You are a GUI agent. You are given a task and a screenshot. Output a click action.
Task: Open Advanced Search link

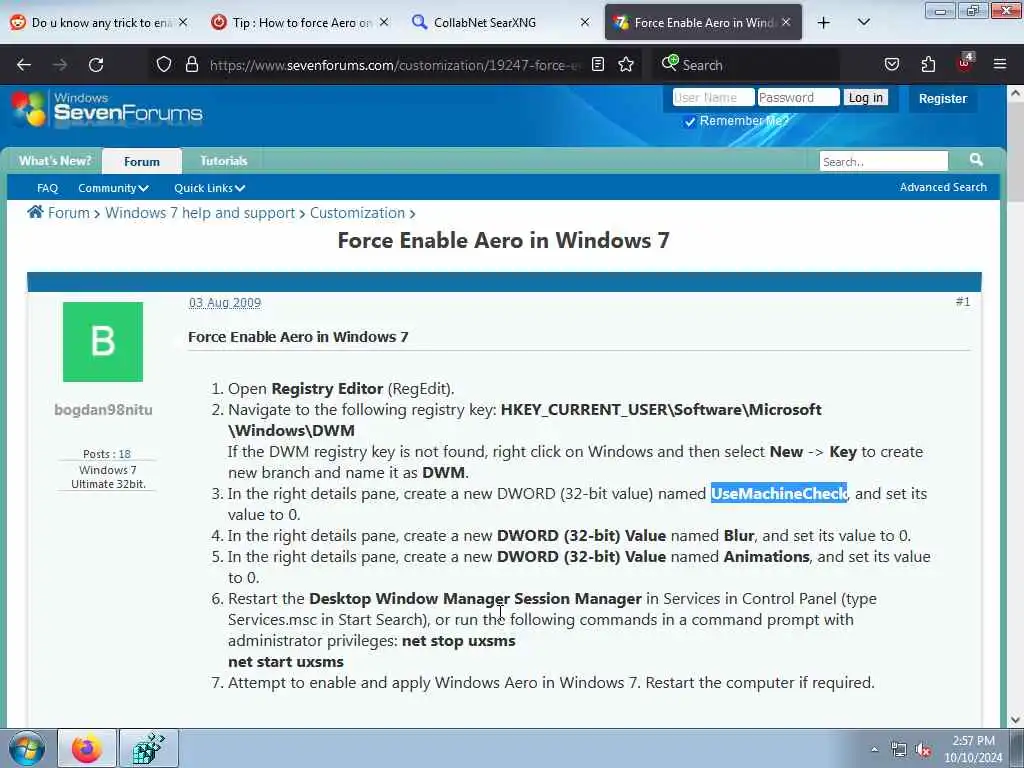[943, 187]
